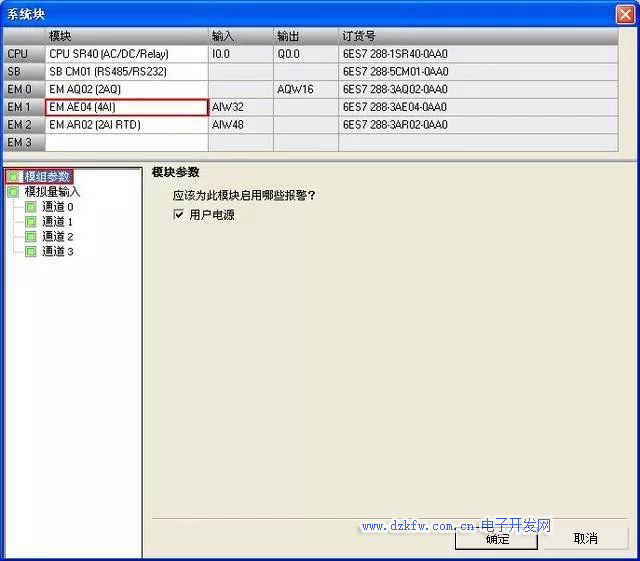
Task: Click the 通道 1 node icon
Action: point(31,222)
